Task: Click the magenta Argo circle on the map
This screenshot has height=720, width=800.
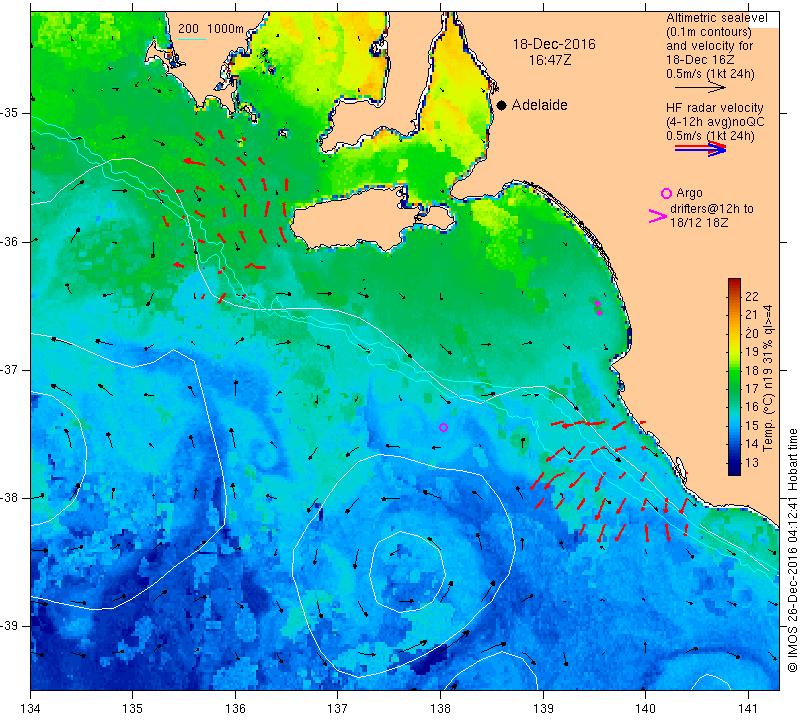Action: click(443, 428)
